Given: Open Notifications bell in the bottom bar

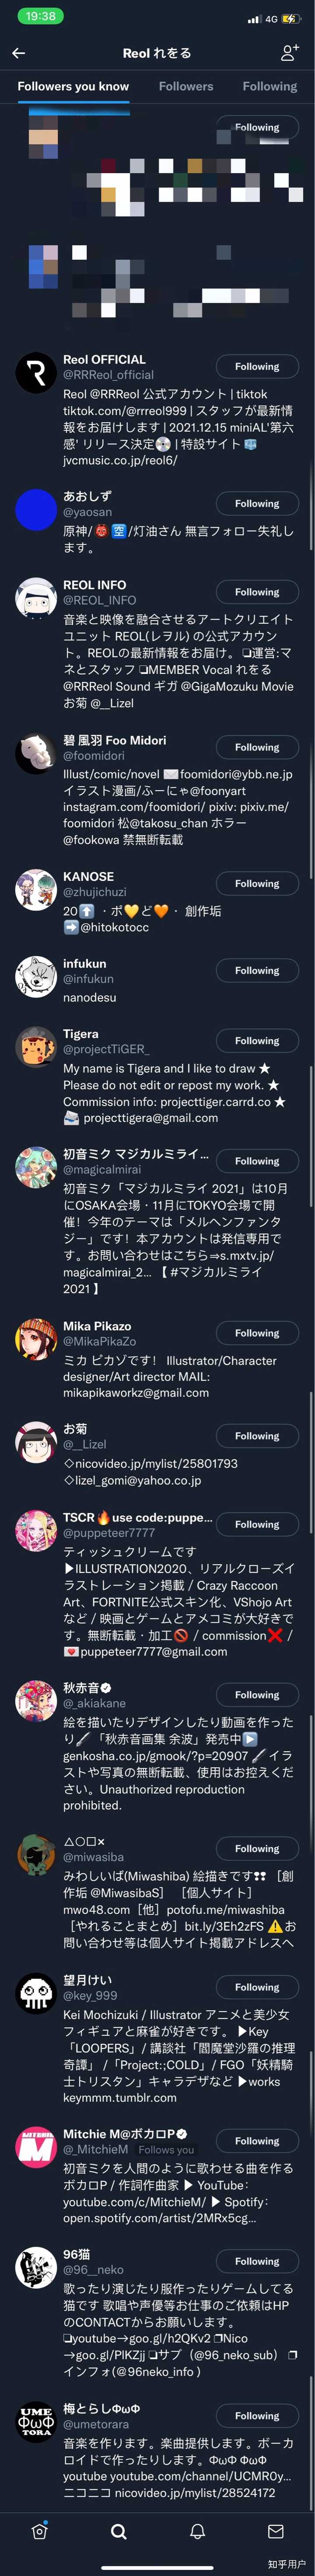Looking at the screenshot, I should (197, 2531).
